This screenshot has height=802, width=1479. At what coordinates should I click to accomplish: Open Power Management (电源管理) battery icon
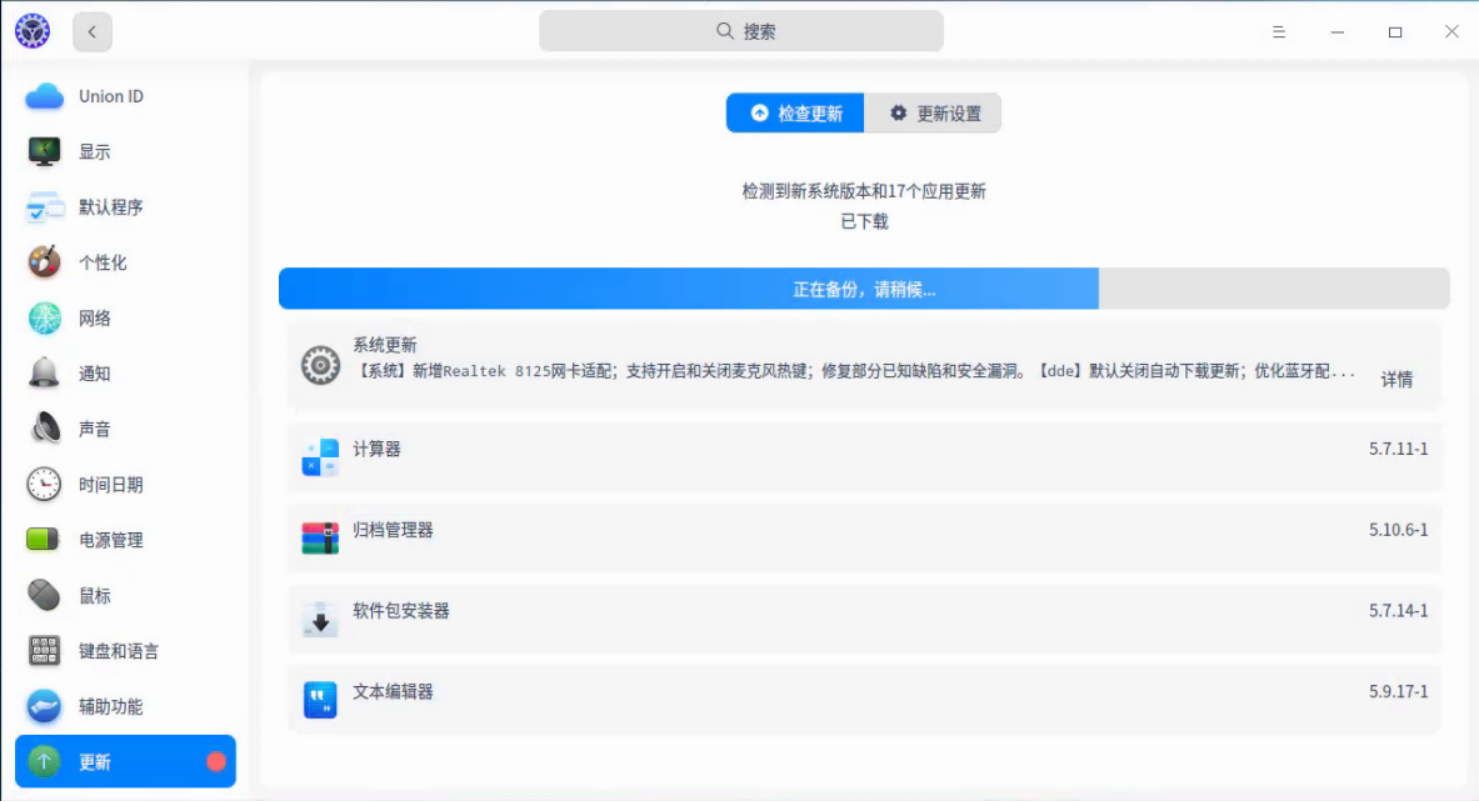click(x=44, y=541)
